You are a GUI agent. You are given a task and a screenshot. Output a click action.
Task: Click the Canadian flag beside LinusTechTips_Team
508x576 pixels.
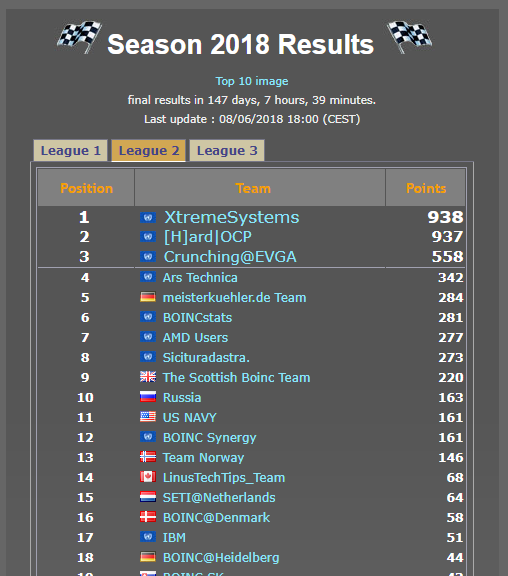coord(148,477)
